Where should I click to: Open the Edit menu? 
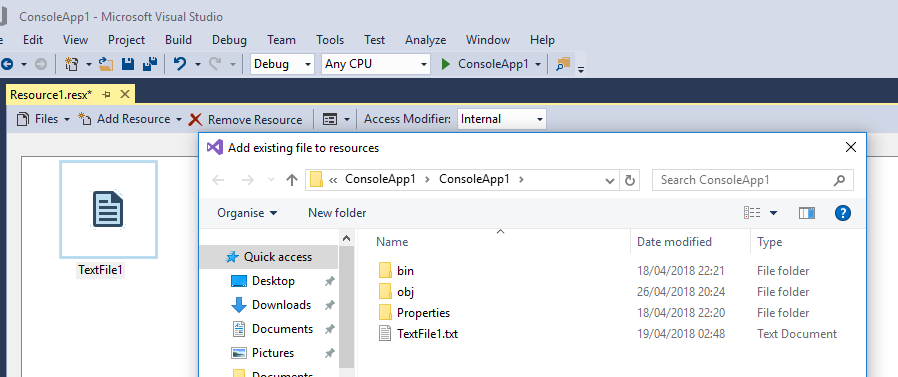point(33,40)
